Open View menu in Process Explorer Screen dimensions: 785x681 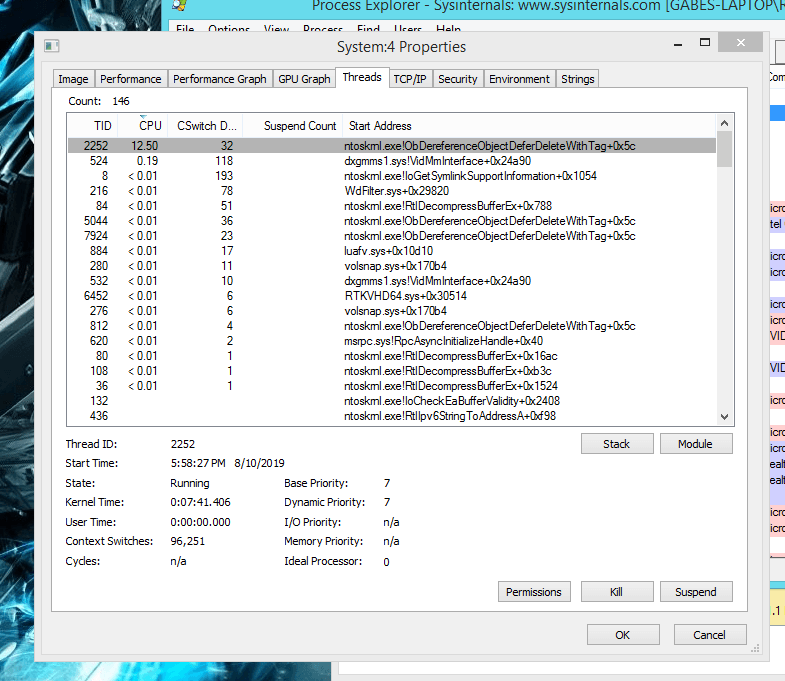click(x=276, y=29)
